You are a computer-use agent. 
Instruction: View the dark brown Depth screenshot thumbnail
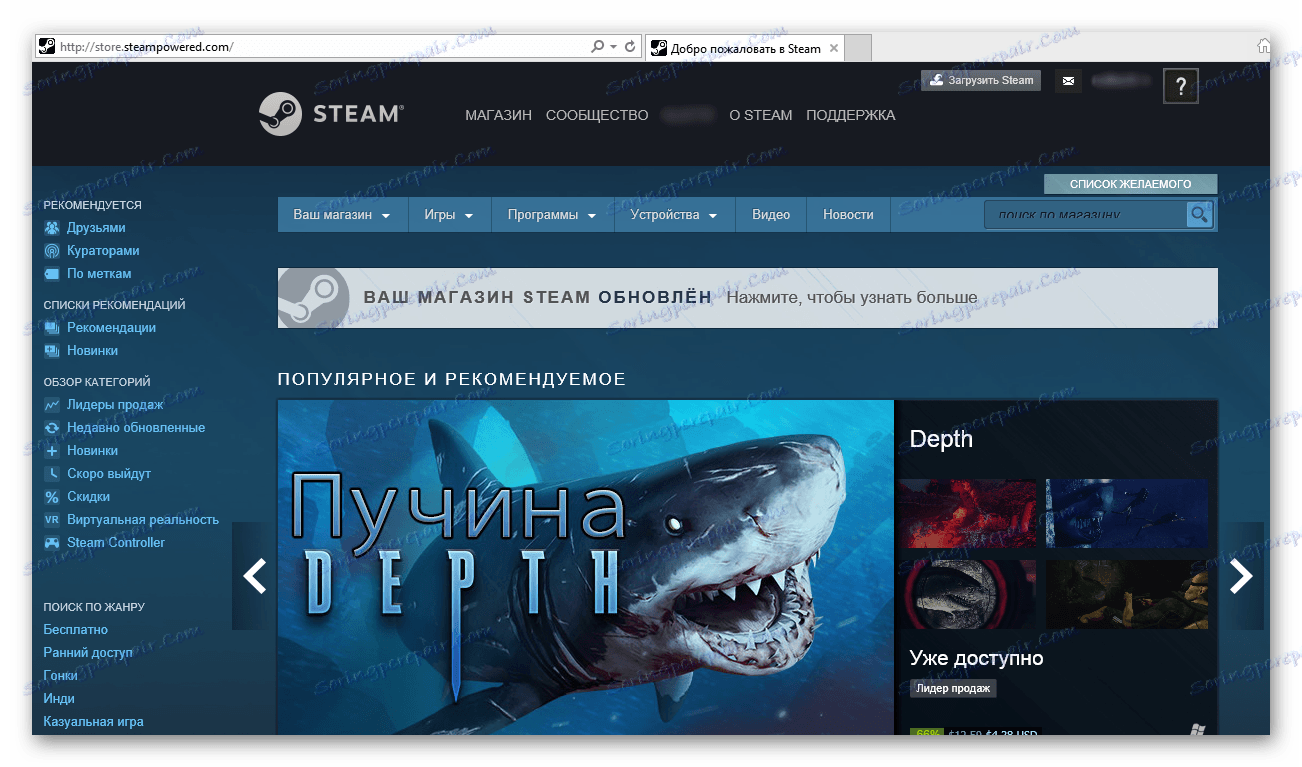[1126, 594]
